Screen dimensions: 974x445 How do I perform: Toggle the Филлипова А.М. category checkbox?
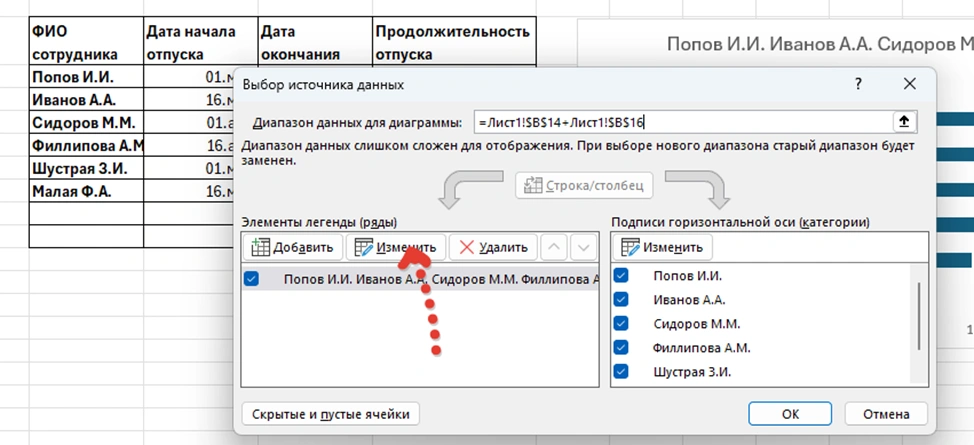[620, 347]
